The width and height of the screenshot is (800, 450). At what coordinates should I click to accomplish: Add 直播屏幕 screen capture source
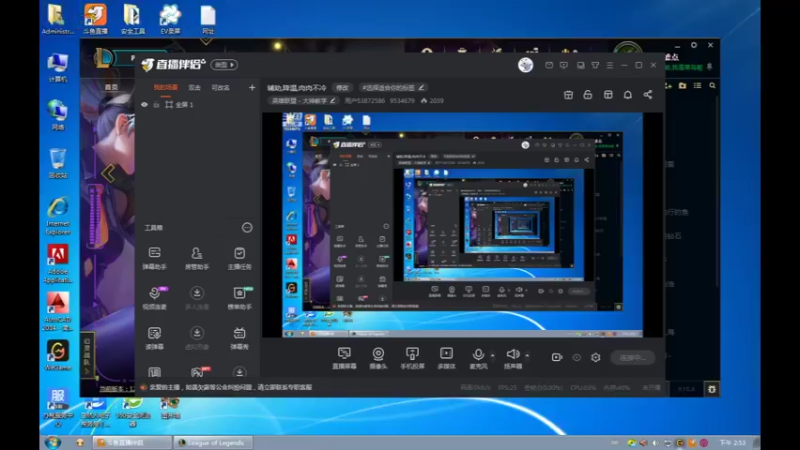[x=344, y=358]
